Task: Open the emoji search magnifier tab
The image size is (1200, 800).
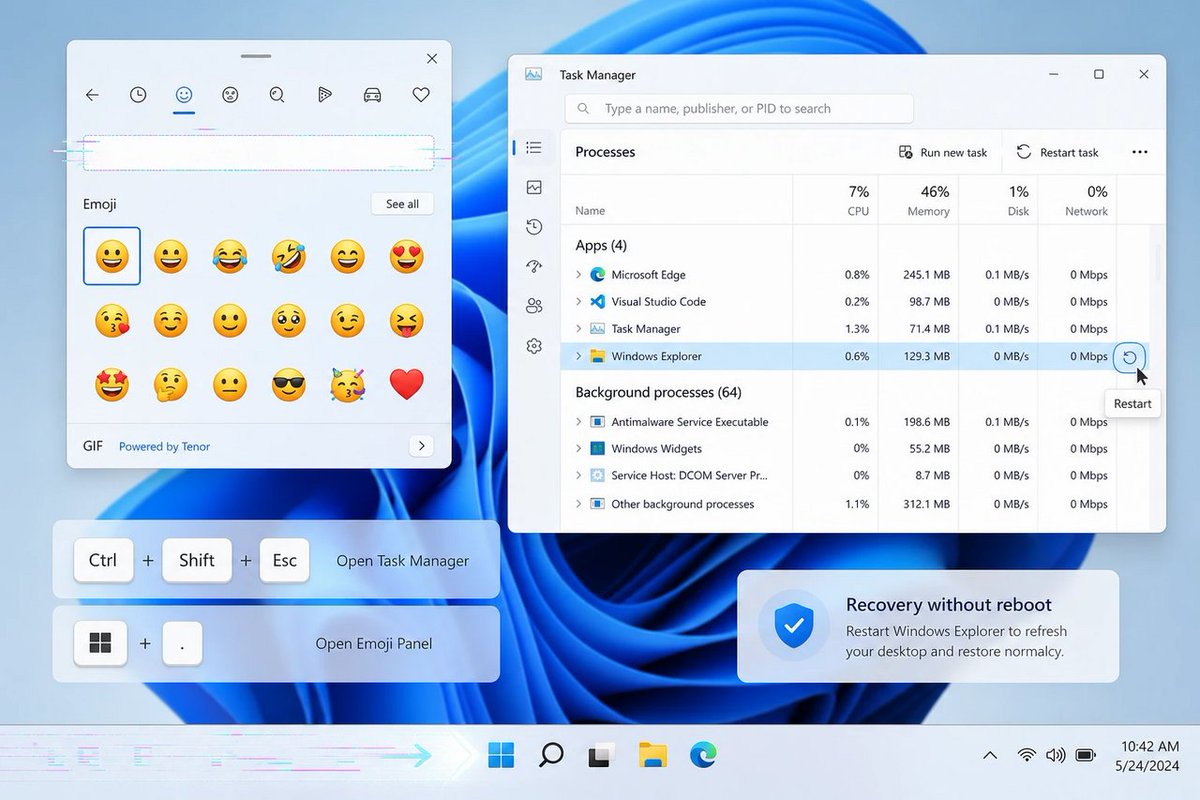Action: click(x=277, y=95)
